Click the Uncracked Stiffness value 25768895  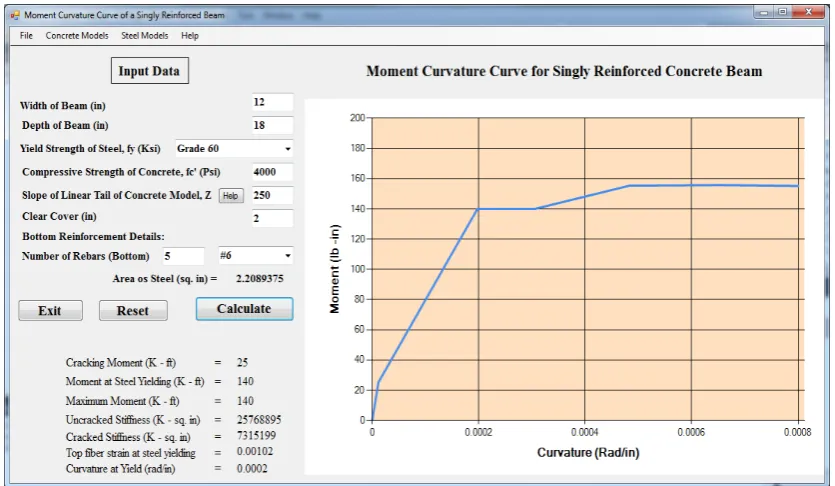point(259,419)
